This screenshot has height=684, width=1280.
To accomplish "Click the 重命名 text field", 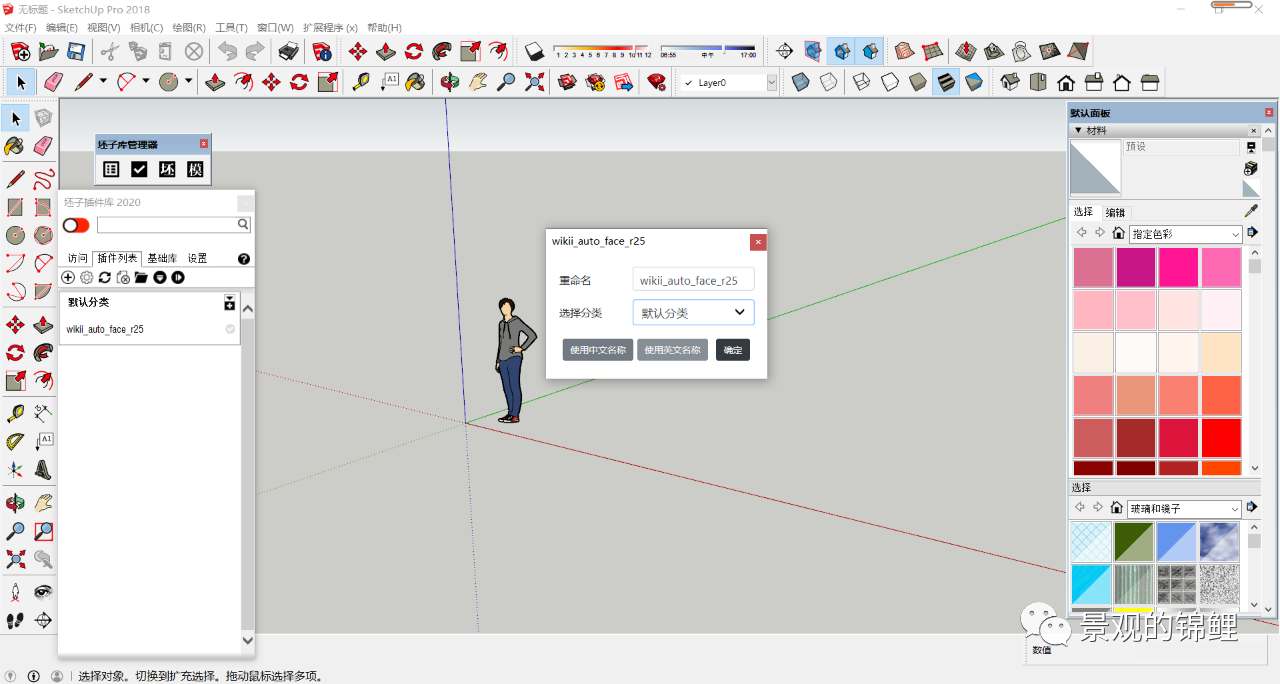I will (x=693, y=281).
